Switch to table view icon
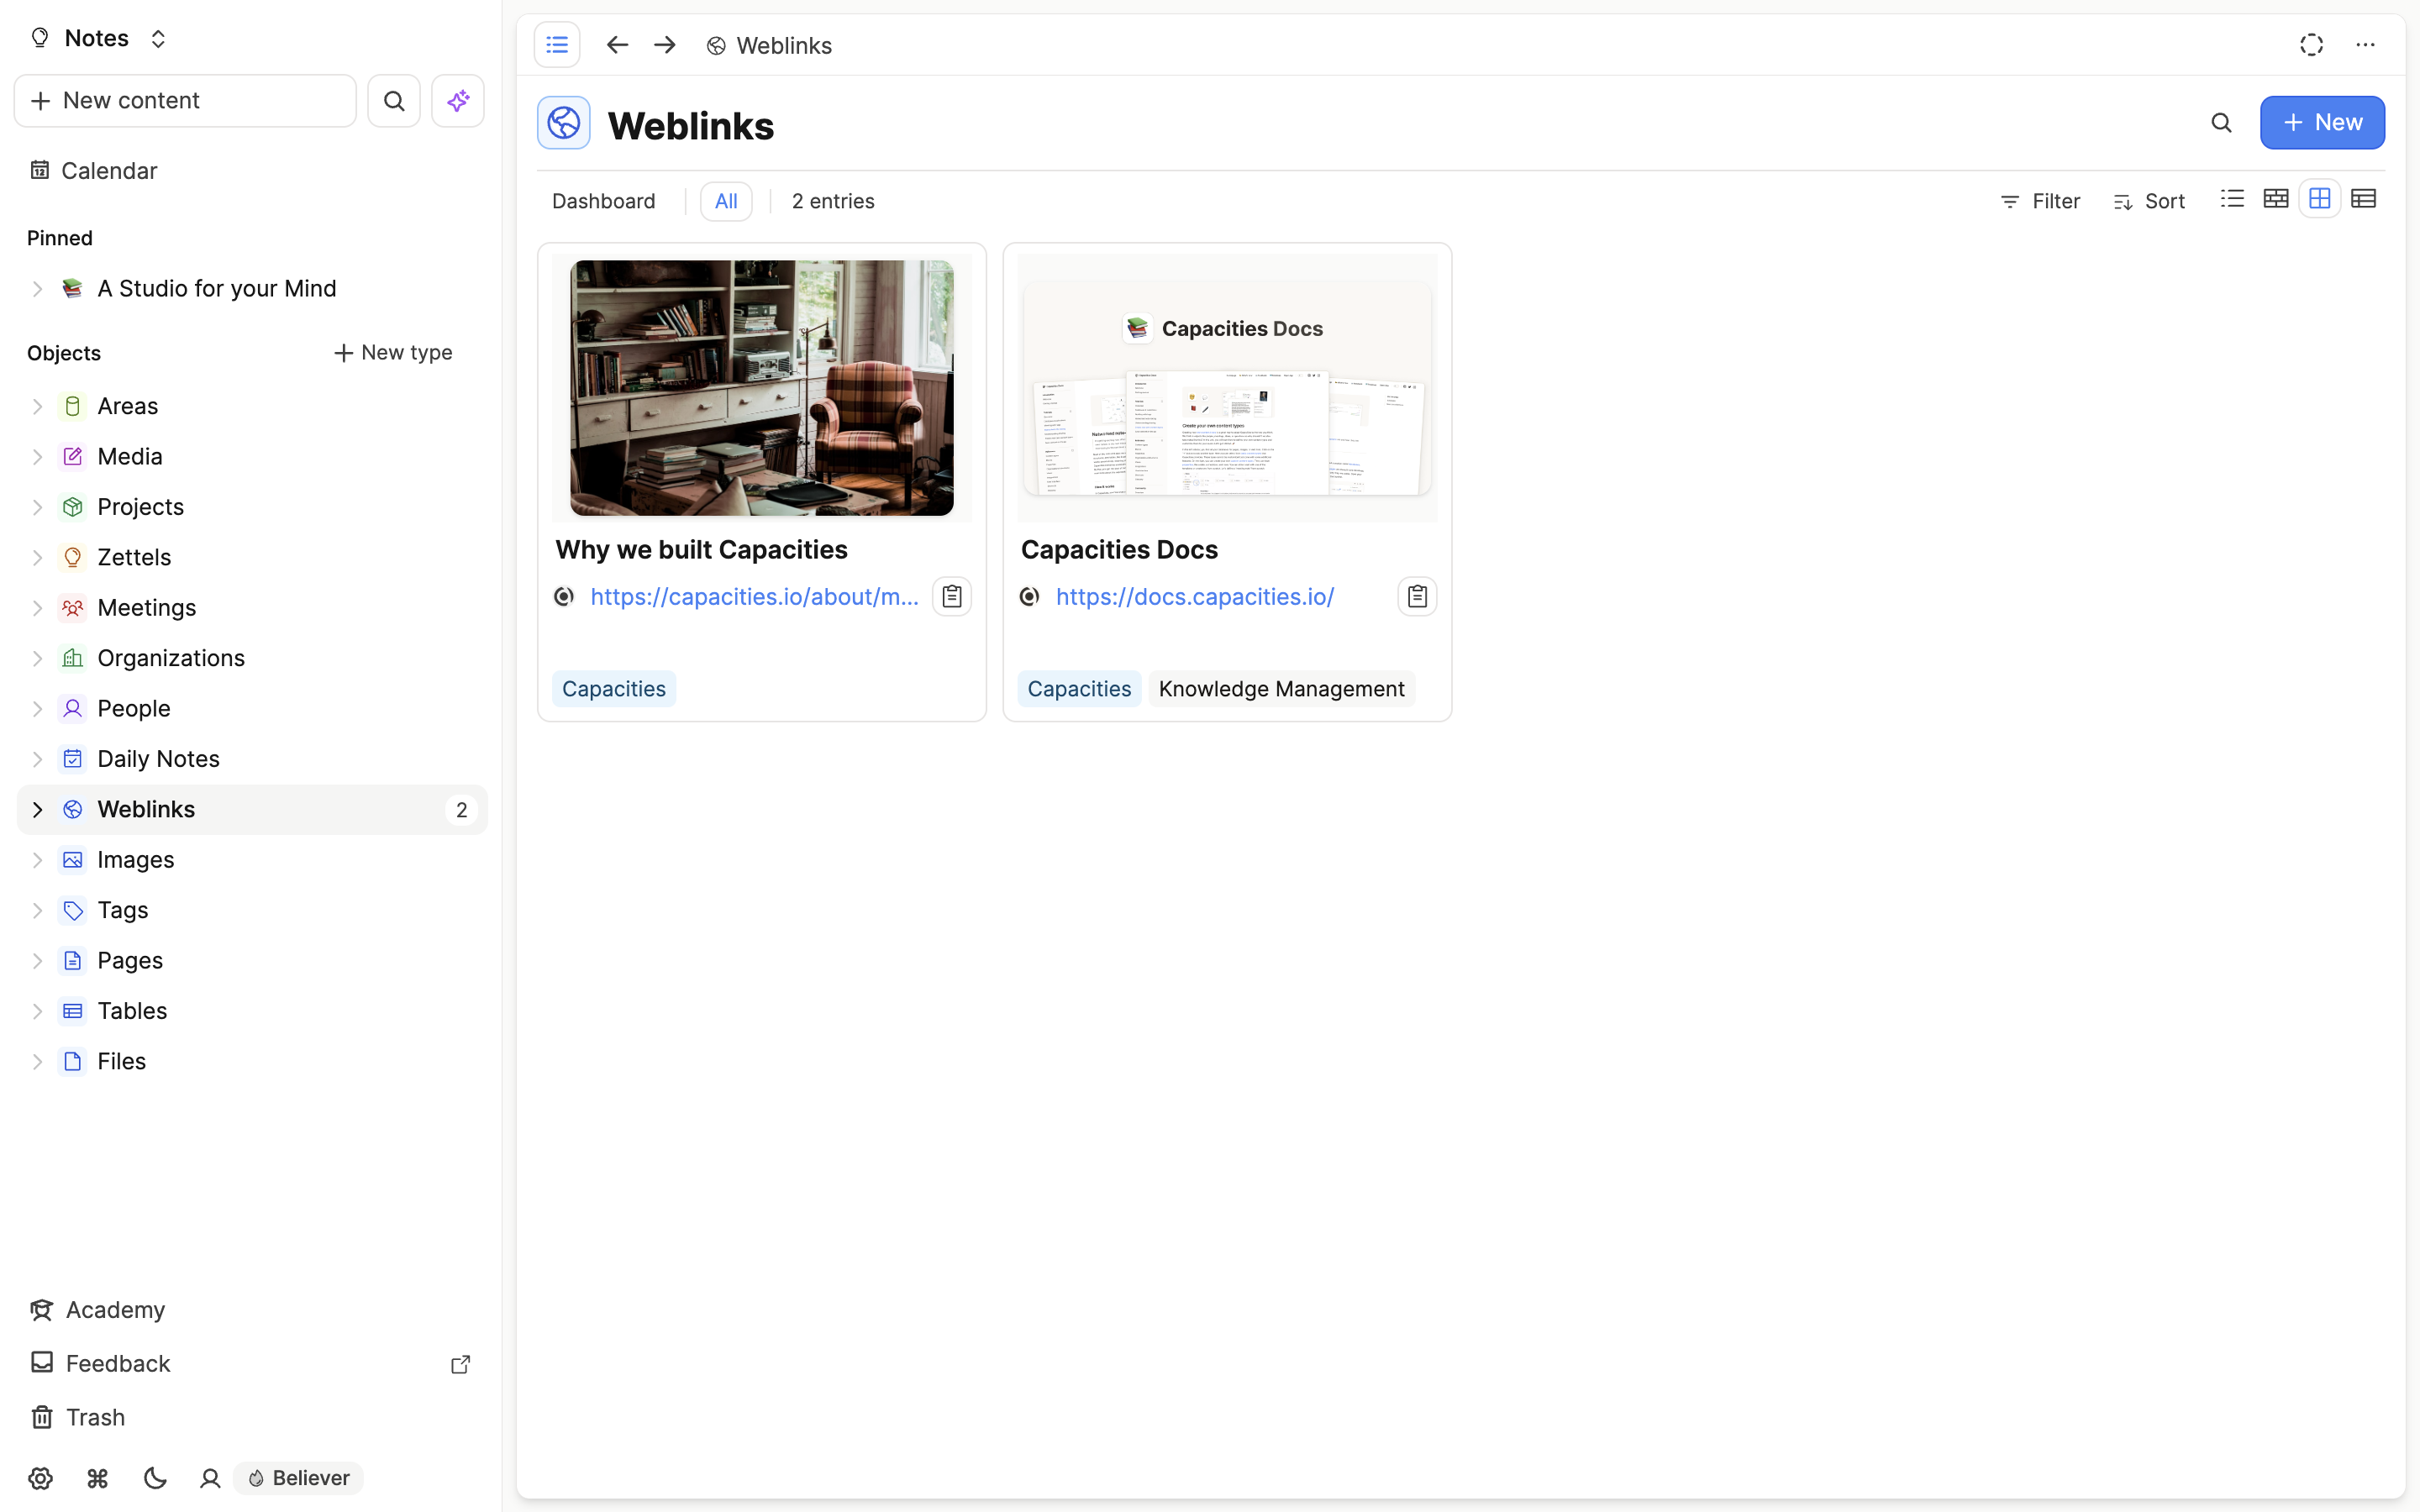The image size is (2420, 1512). coord(2364,199)
